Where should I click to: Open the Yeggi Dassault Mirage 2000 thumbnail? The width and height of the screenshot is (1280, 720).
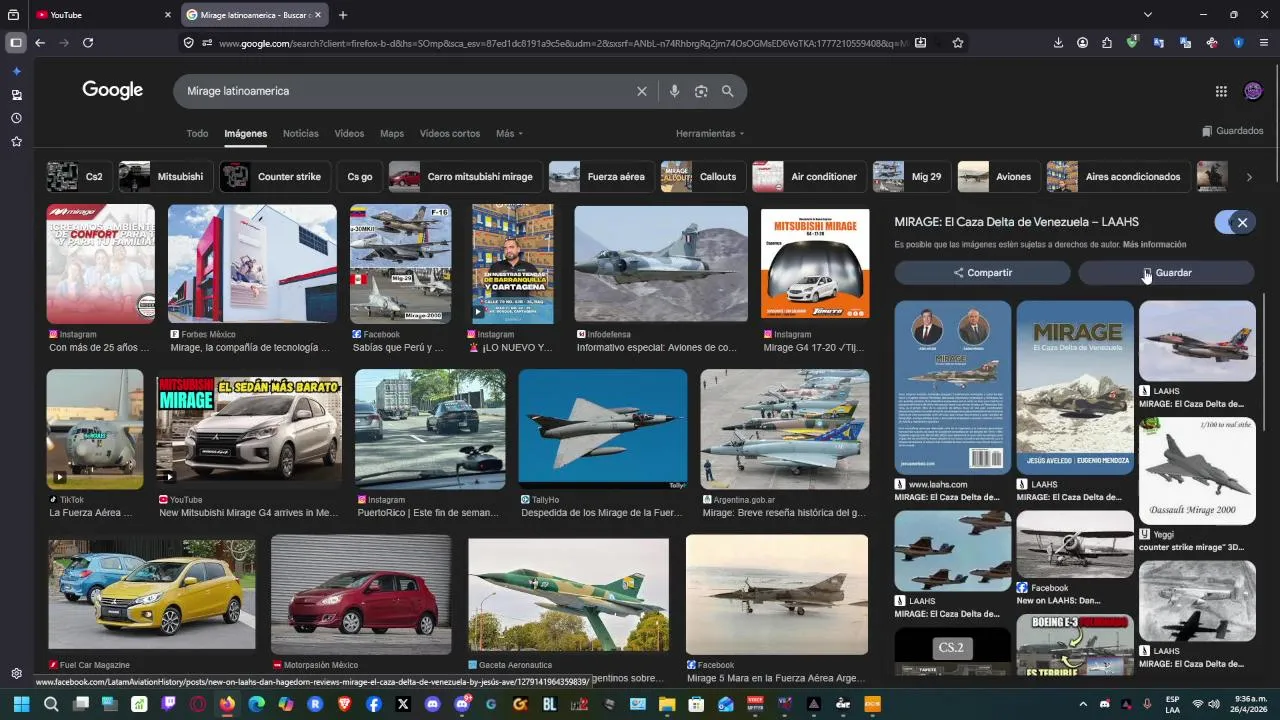[1197, 471]
